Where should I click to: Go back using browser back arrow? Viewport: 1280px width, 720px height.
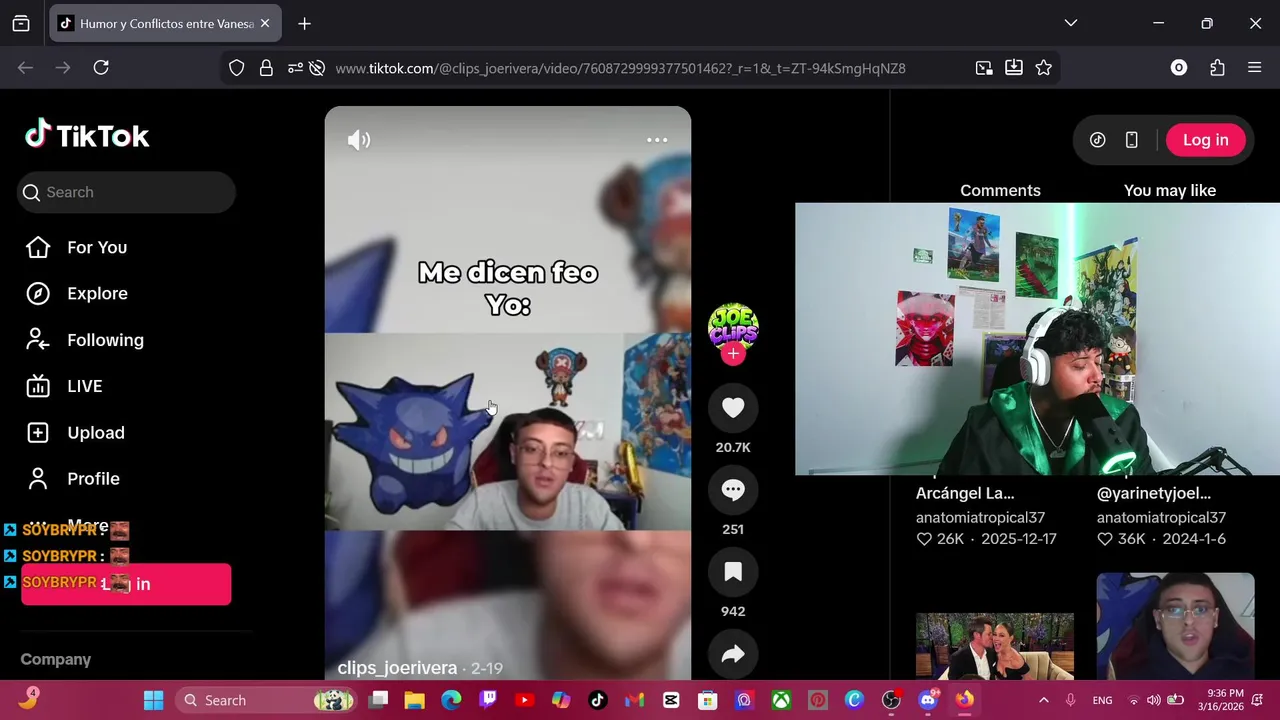(x=25, y=67)
